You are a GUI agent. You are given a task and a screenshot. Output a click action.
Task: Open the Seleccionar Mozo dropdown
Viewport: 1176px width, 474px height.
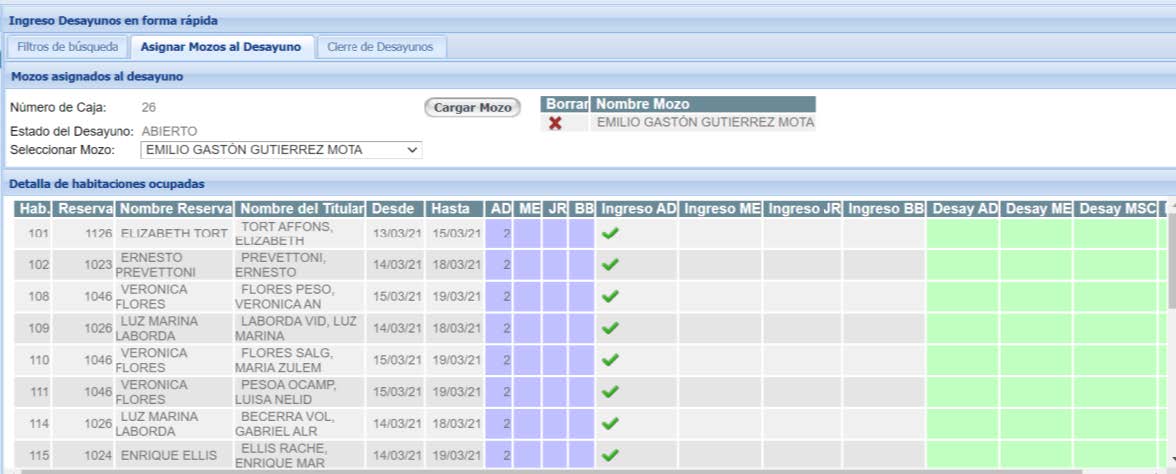pos(281,150)
